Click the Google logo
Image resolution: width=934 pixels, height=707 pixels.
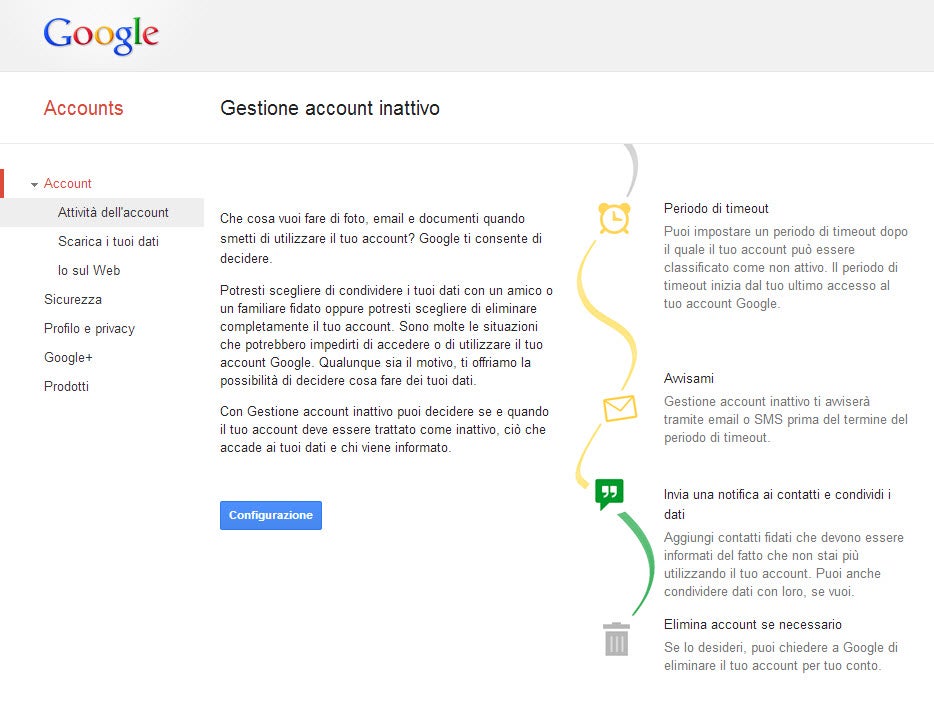pyautogui.click(x=101, y=36)
